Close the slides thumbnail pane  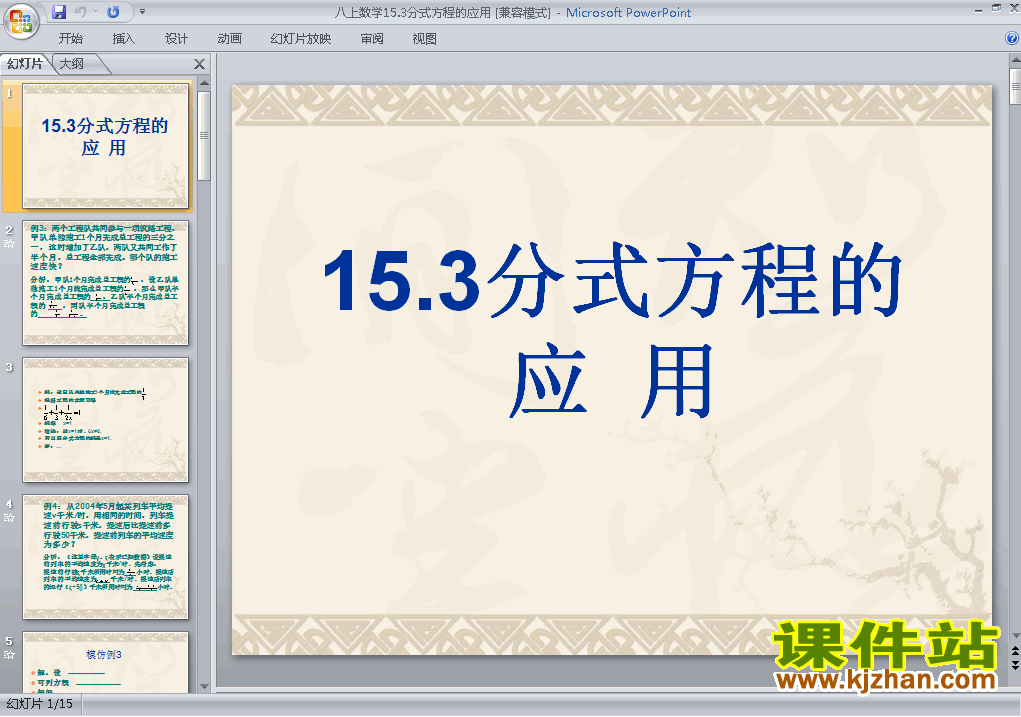pyautogui.click(x=199, y=64)
